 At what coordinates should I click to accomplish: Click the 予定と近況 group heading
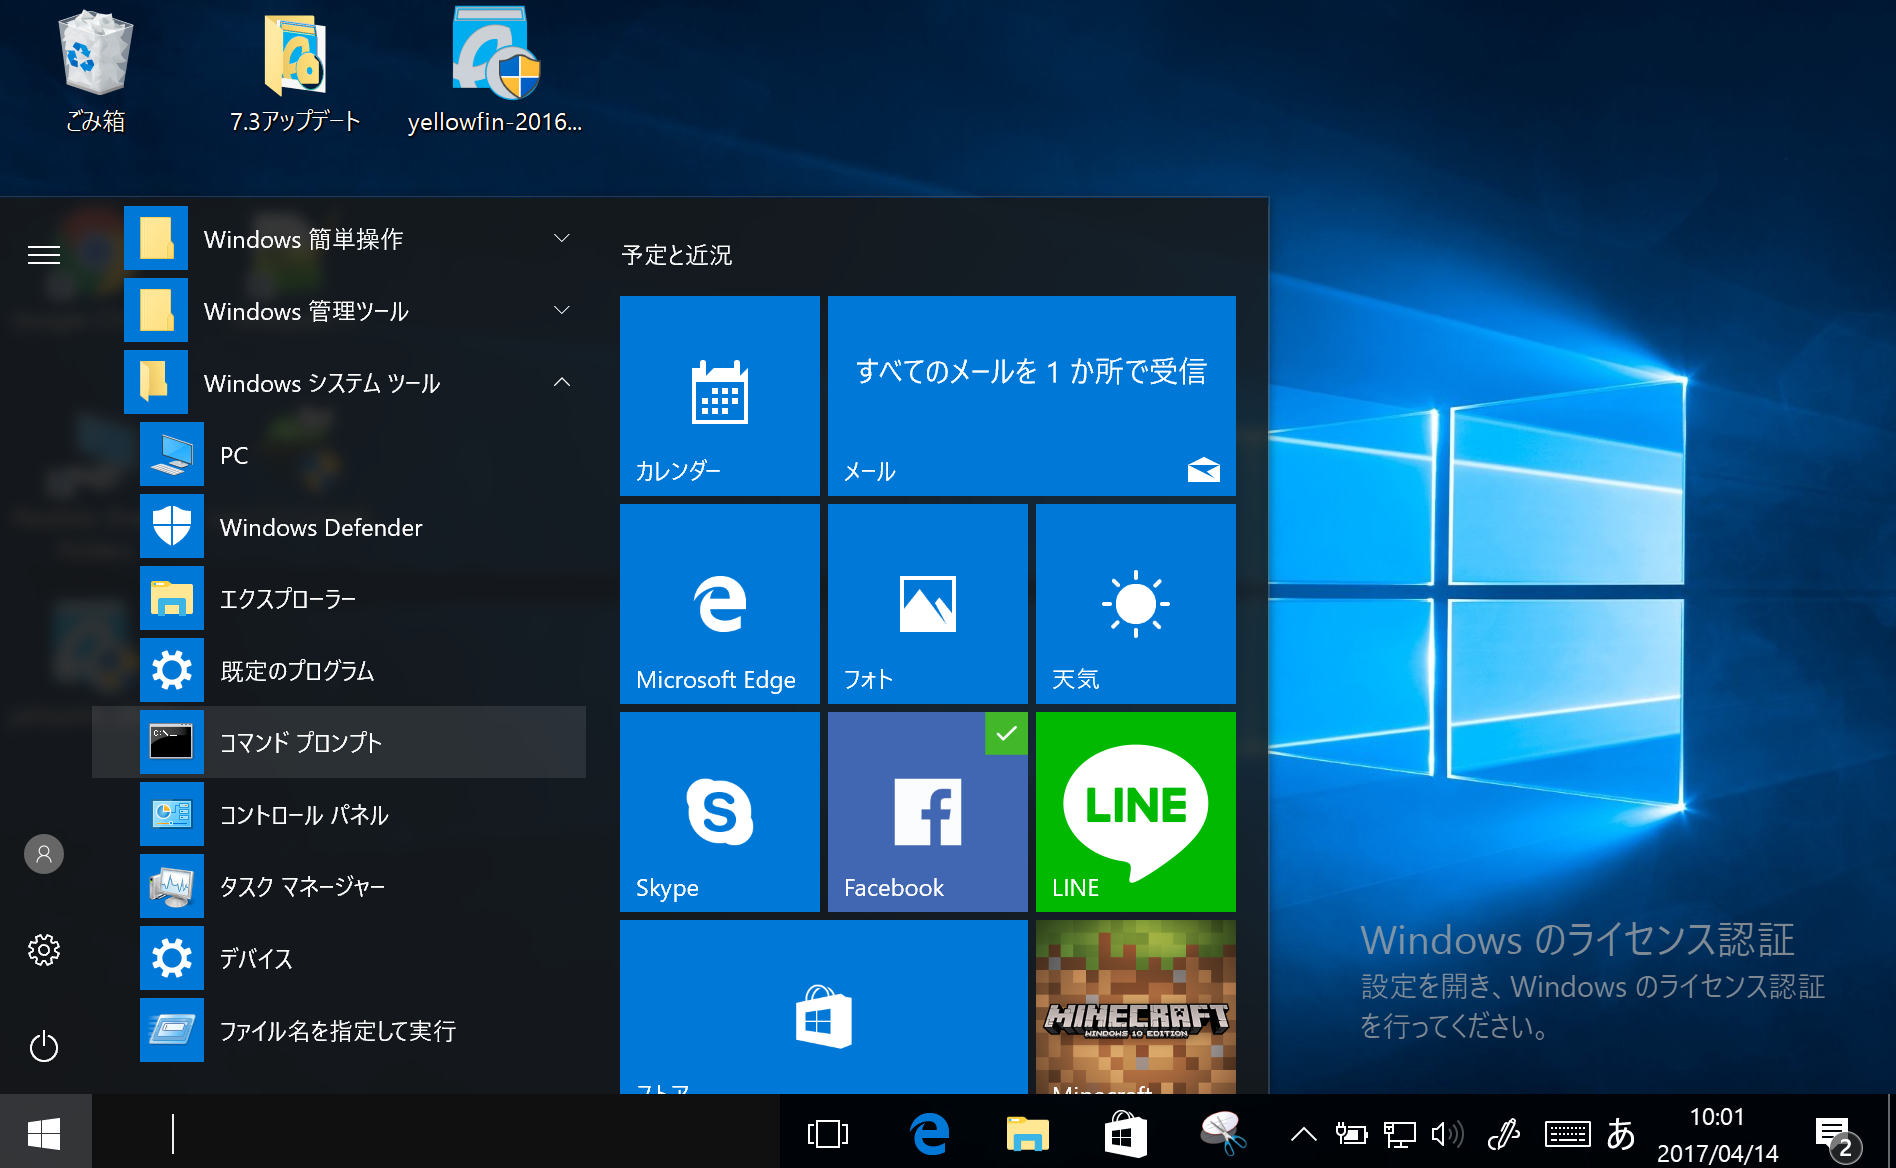coord(677,255)
